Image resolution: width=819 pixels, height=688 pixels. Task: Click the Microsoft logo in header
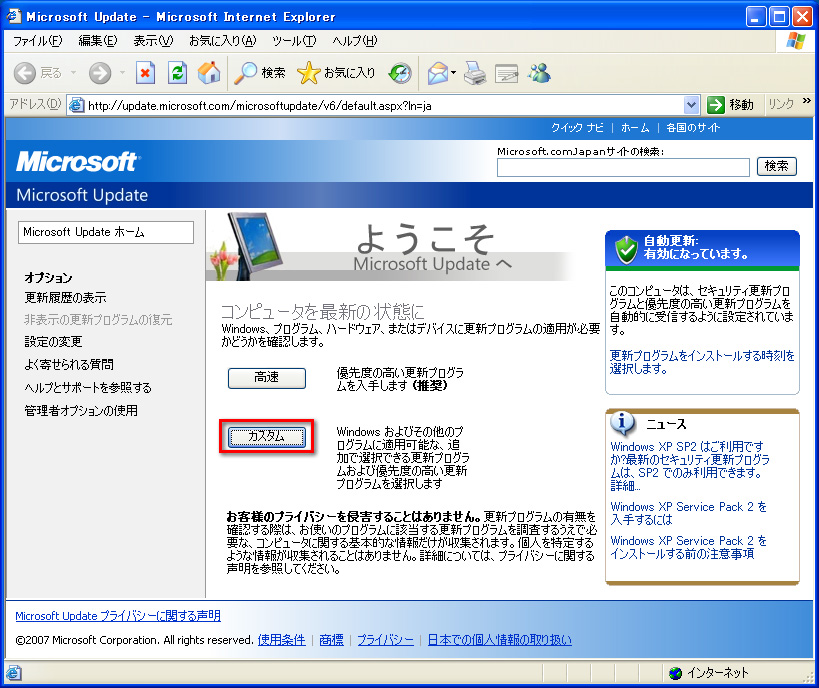[x=77, y=161]
